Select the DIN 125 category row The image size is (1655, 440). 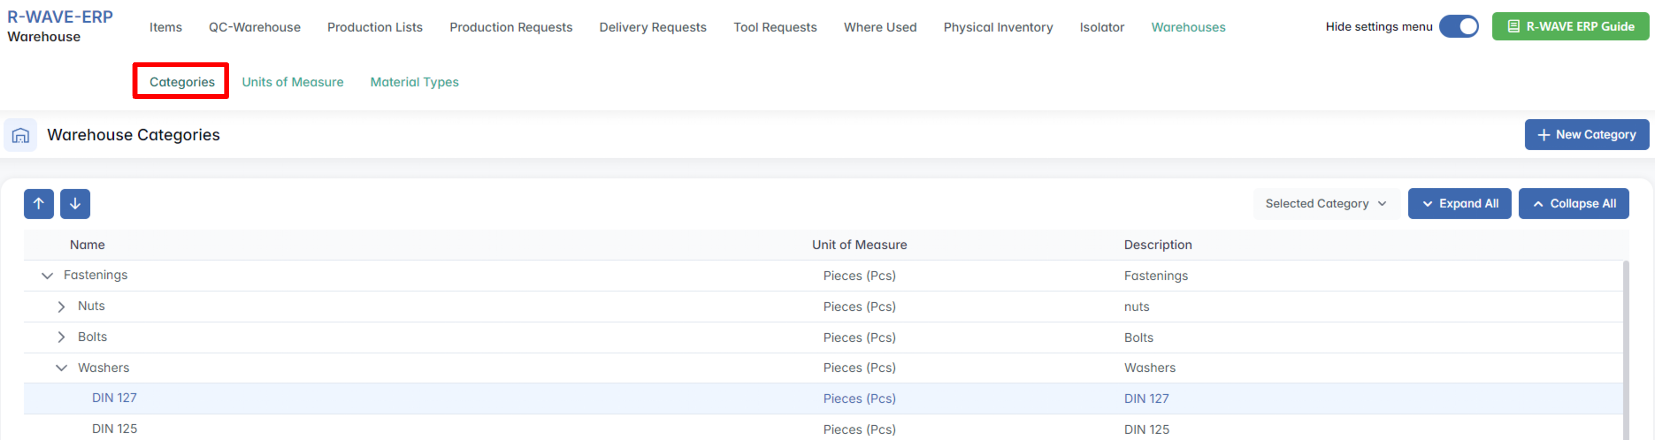click(115, 429)
